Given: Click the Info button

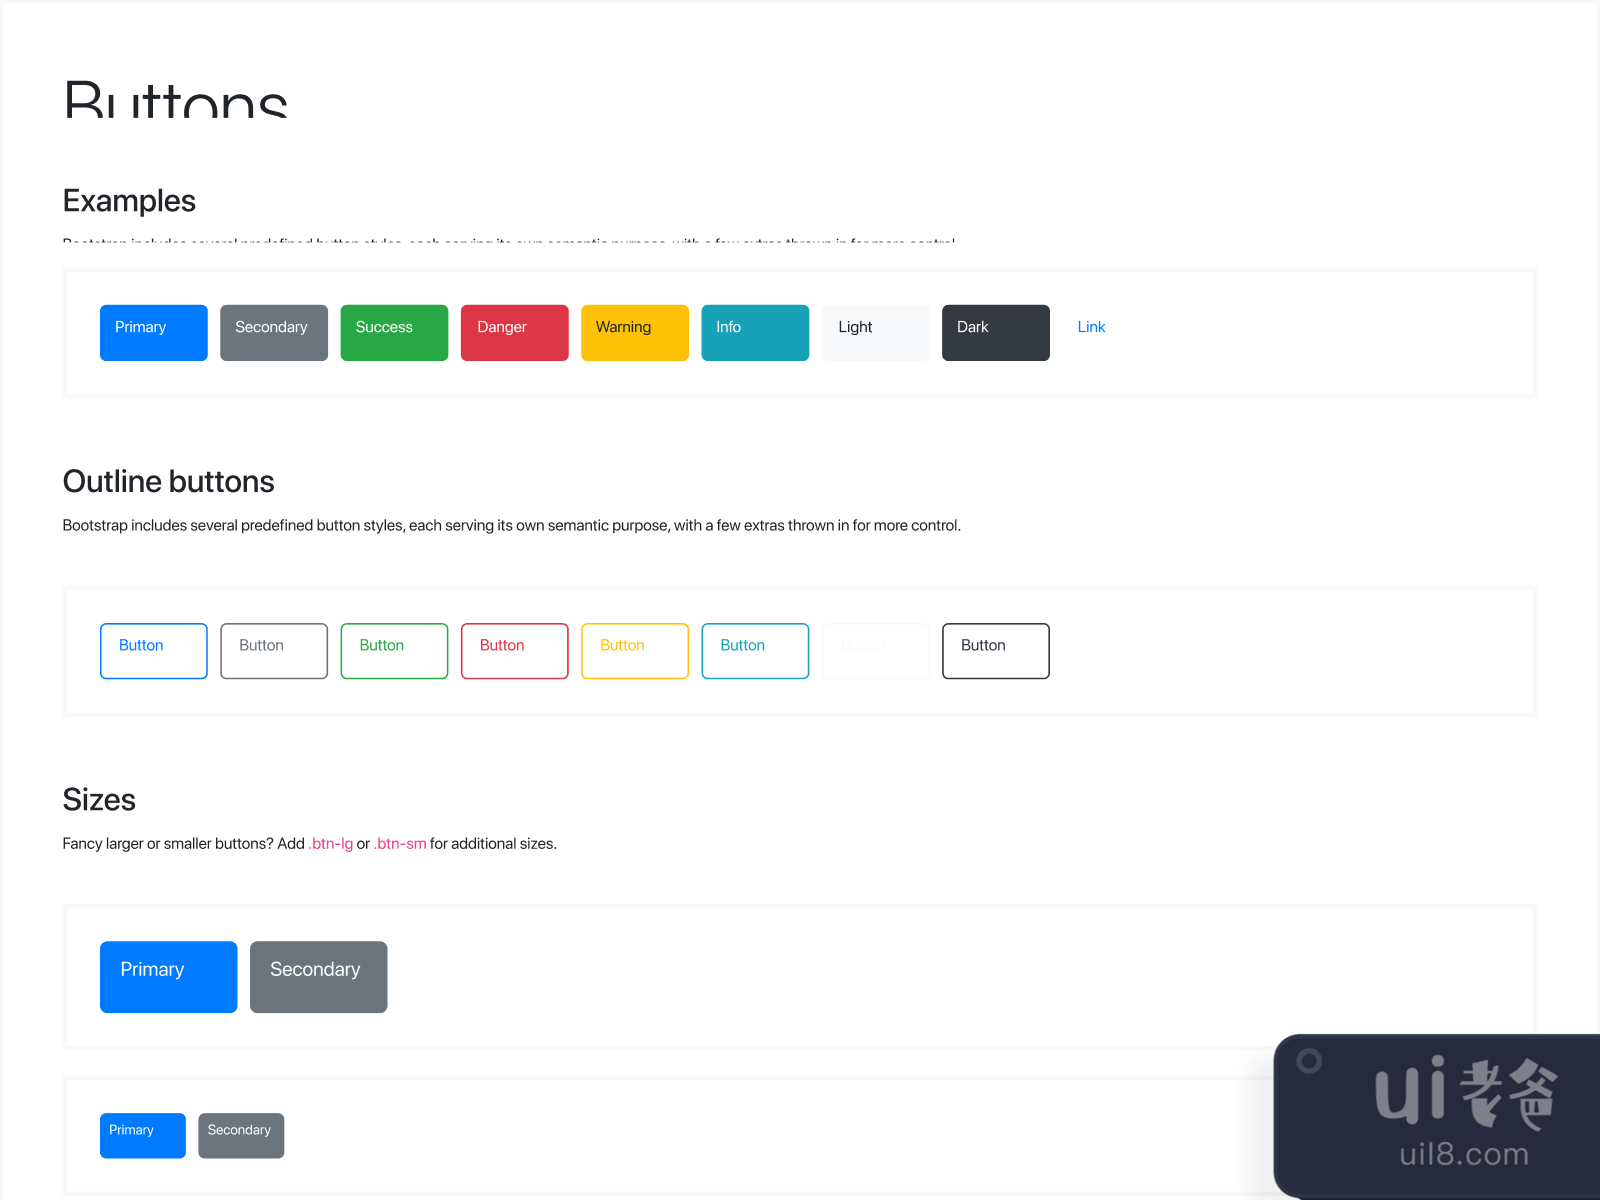Looking at the screenshot, I should (754, 332).
